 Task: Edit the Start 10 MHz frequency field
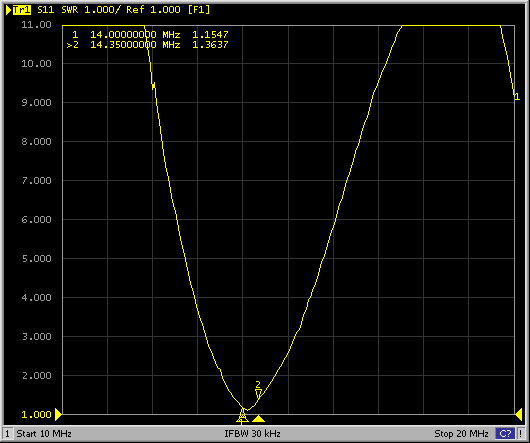[44, 434]
